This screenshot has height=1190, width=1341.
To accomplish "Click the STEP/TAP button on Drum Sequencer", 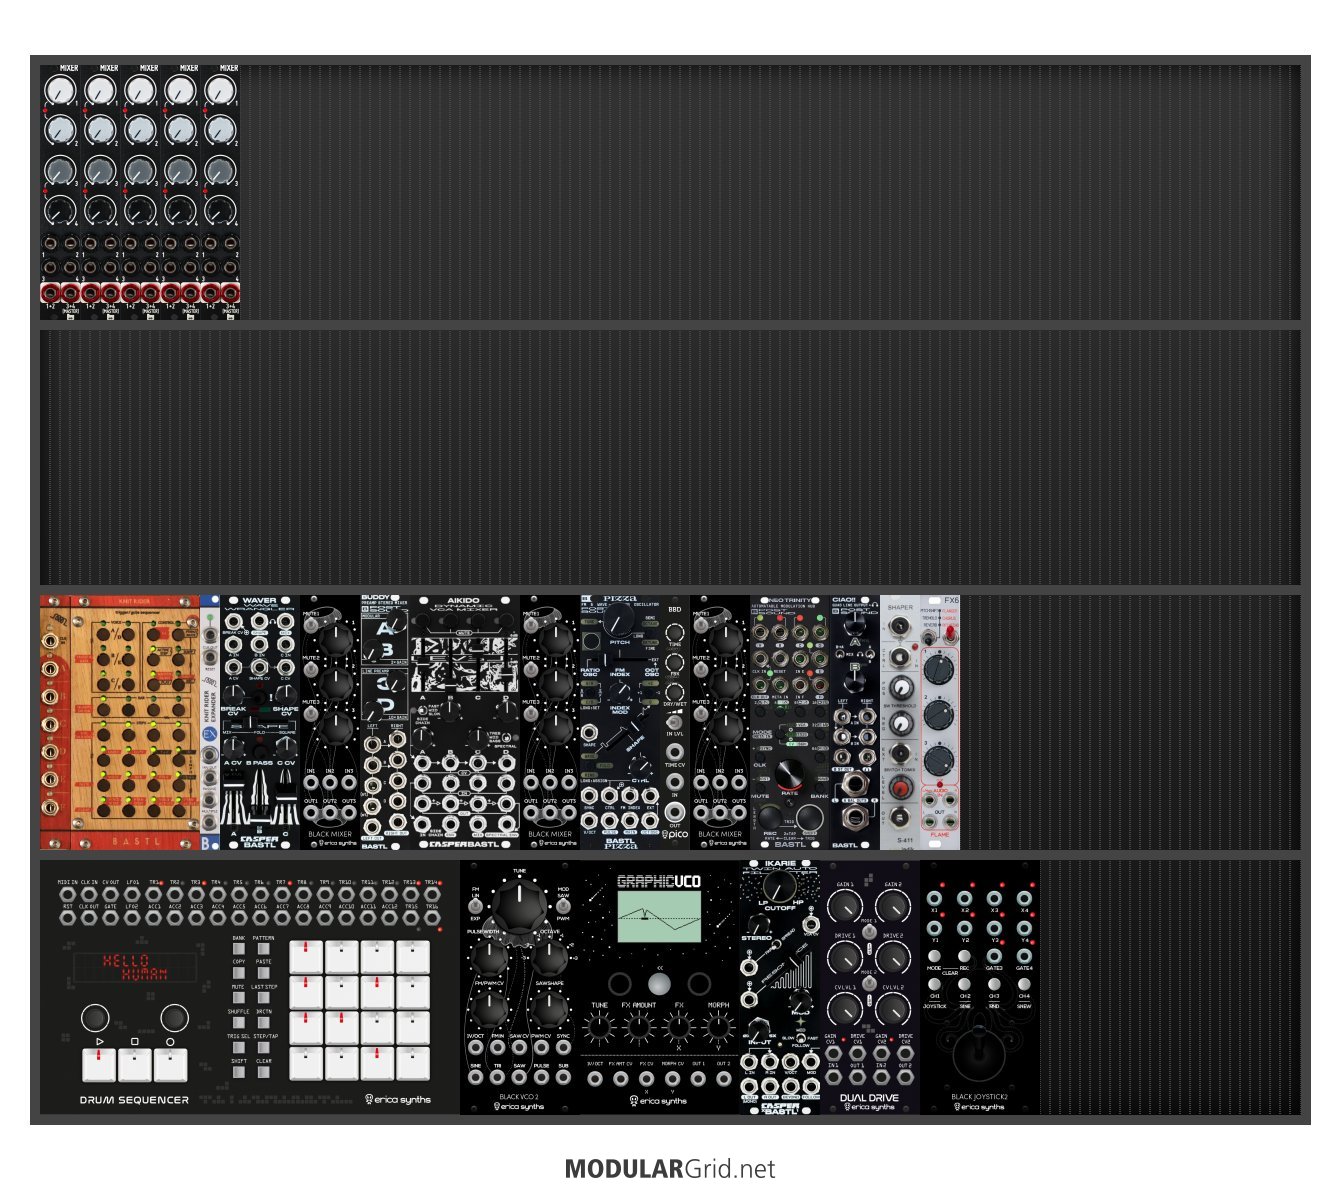I will point(264,1047).
